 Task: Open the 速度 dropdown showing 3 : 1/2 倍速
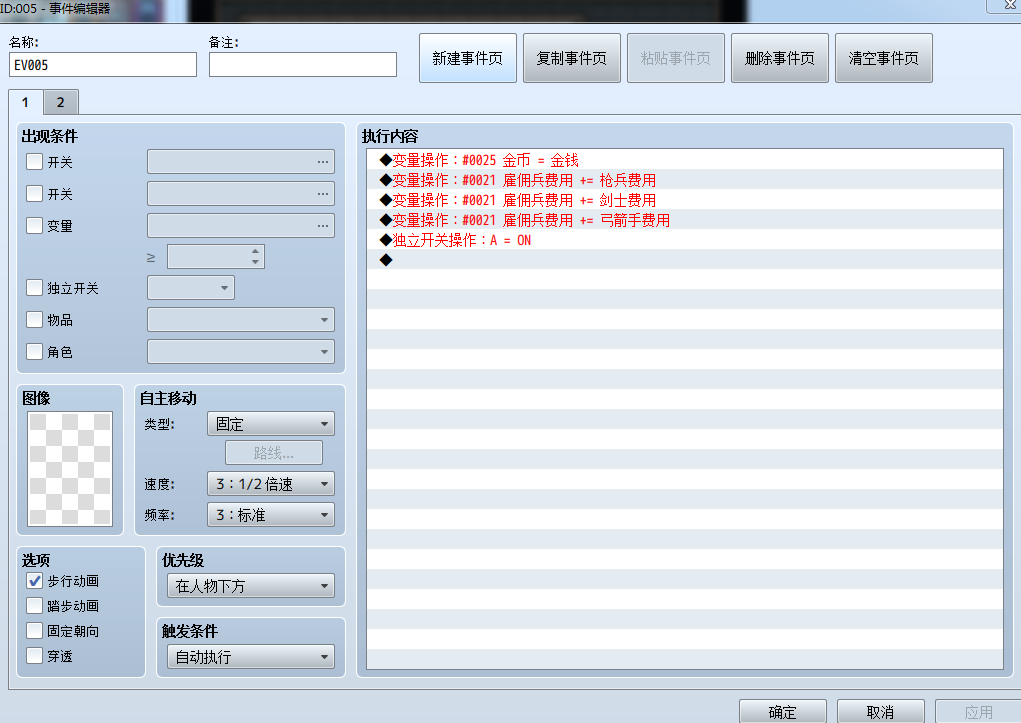(271, 484)
